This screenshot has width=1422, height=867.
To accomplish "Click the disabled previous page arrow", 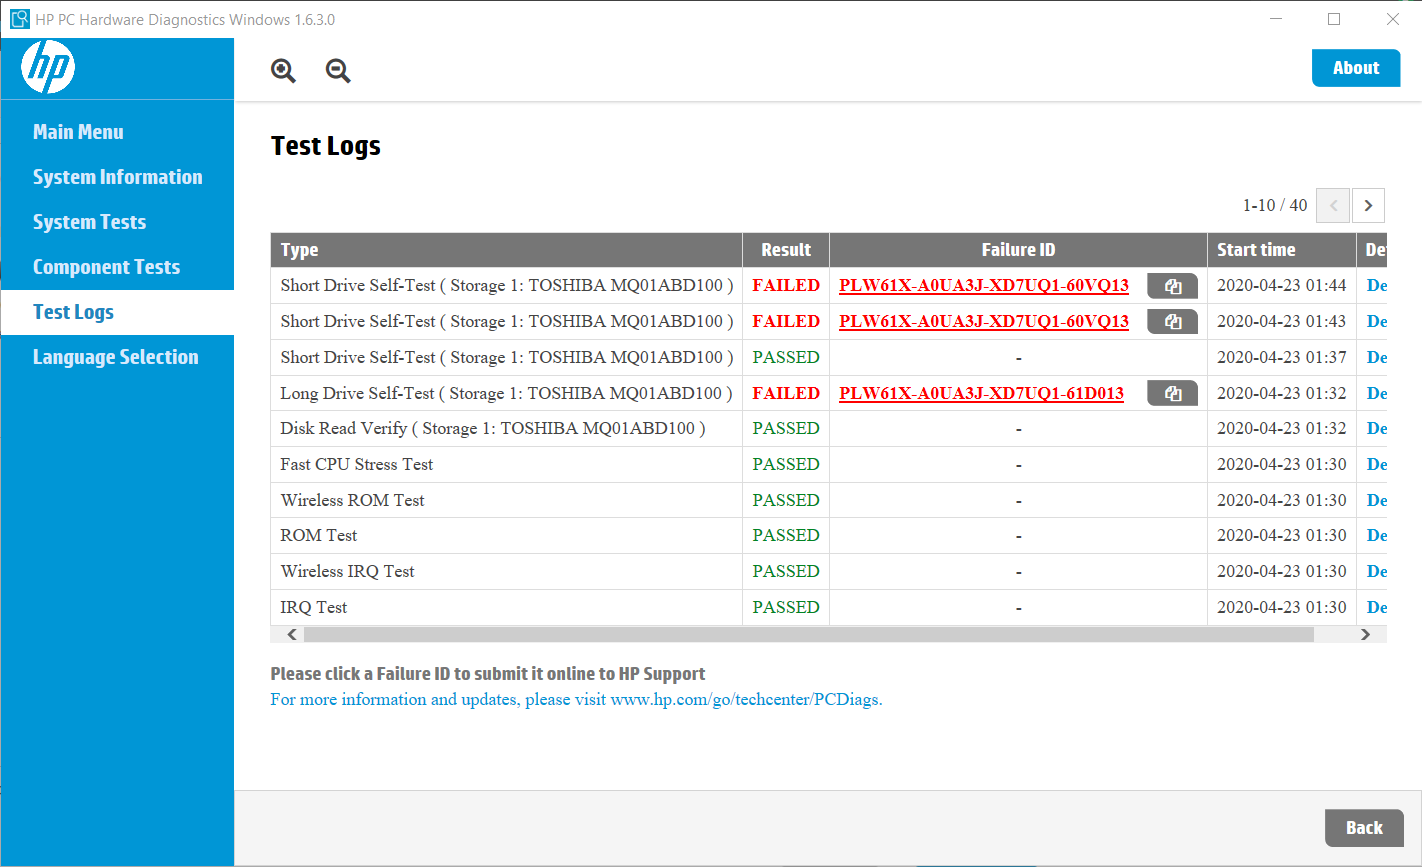I will click(1332, 205).
